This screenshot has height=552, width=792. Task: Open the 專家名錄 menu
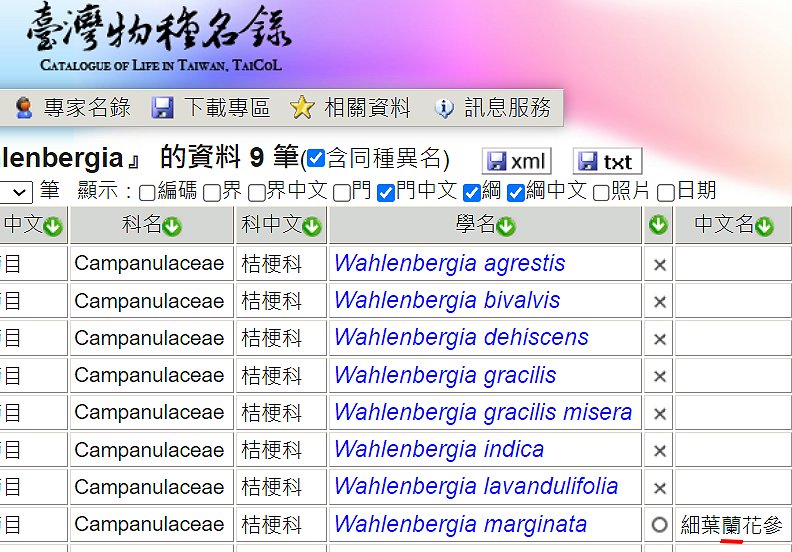[73, 108]
